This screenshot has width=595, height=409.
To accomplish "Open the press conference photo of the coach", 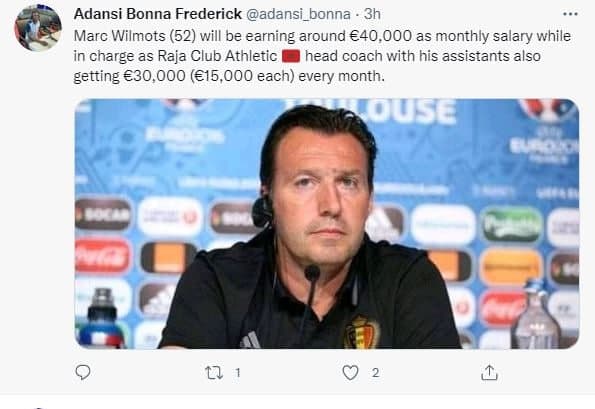I will click(x=327, y=223).
